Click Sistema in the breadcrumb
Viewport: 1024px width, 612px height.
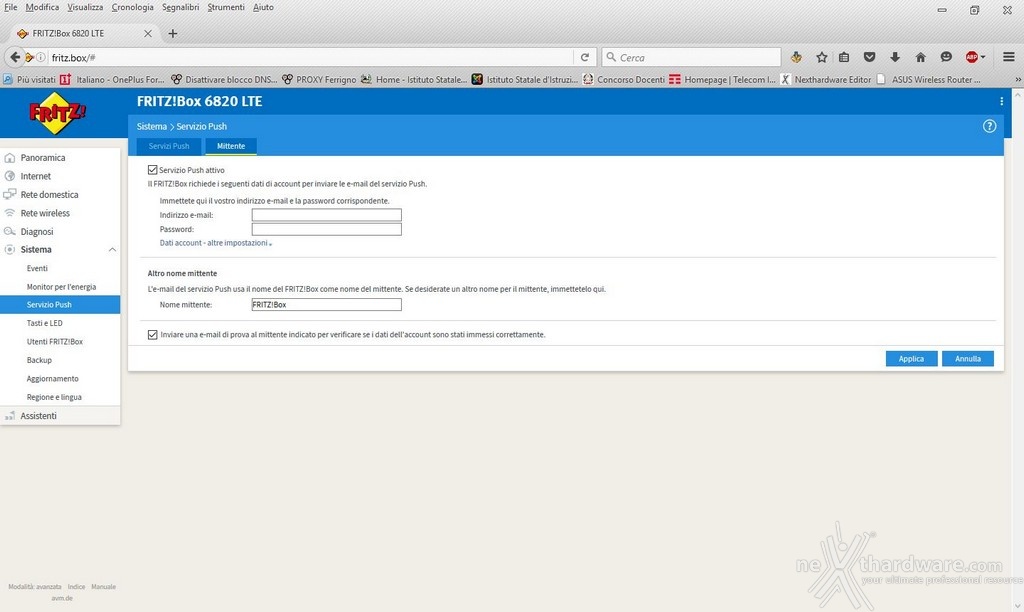pyautogui.click(x=152, y=126)
